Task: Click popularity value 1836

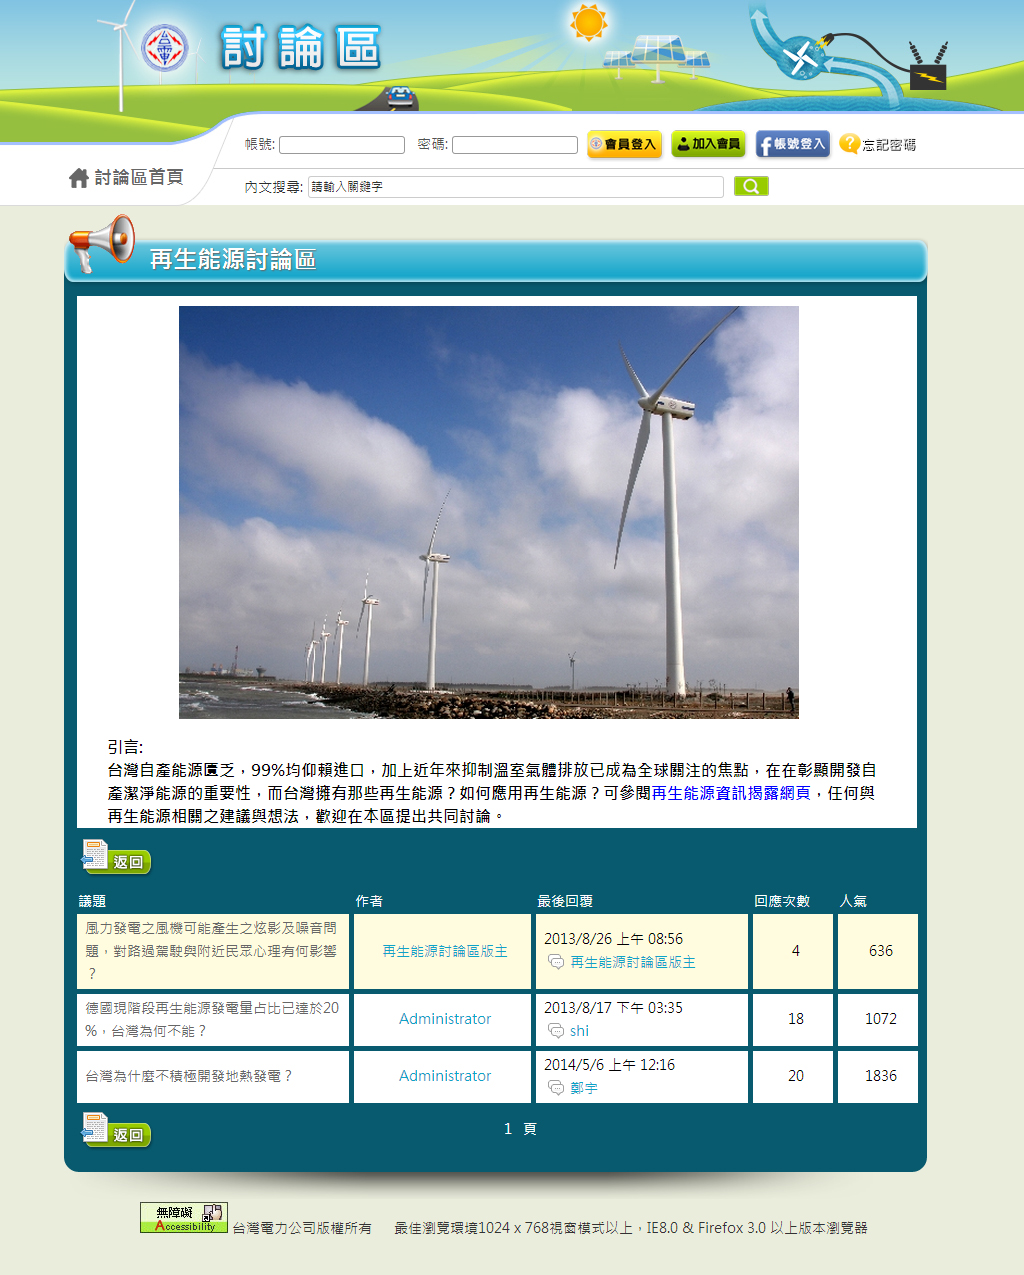Action: click(881, 1076)
